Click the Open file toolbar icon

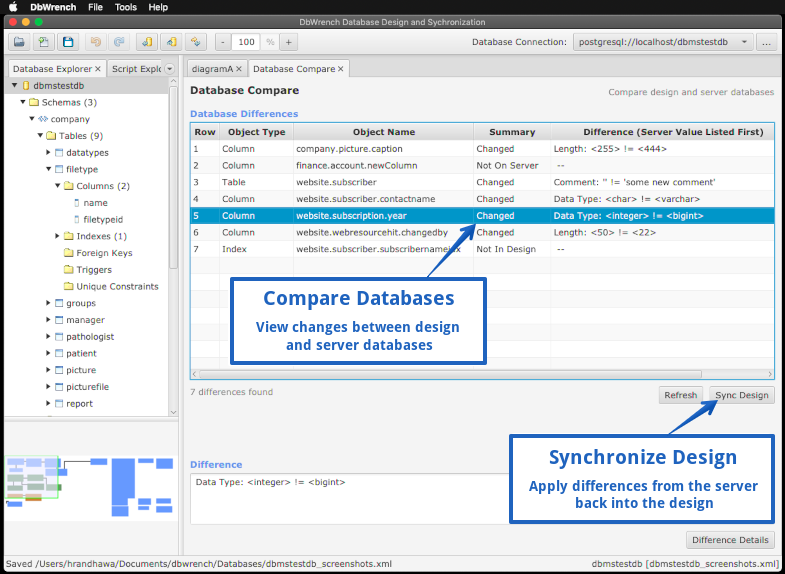point(19,42)
